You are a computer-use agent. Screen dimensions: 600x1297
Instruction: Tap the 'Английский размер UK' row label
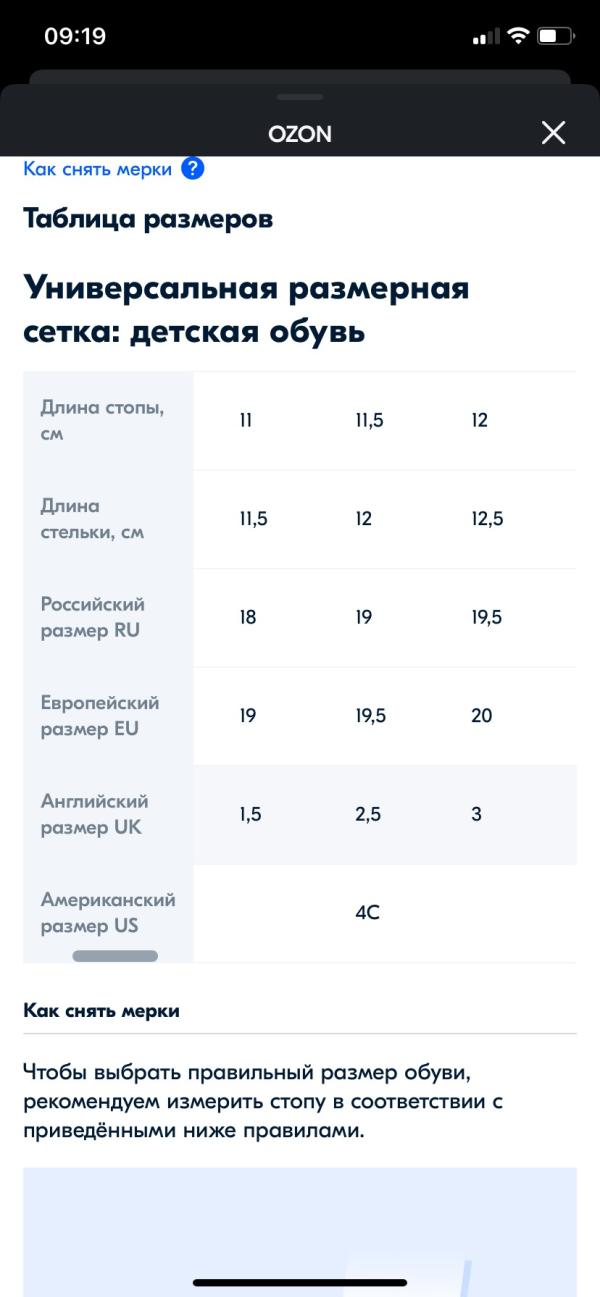point(94,814)
